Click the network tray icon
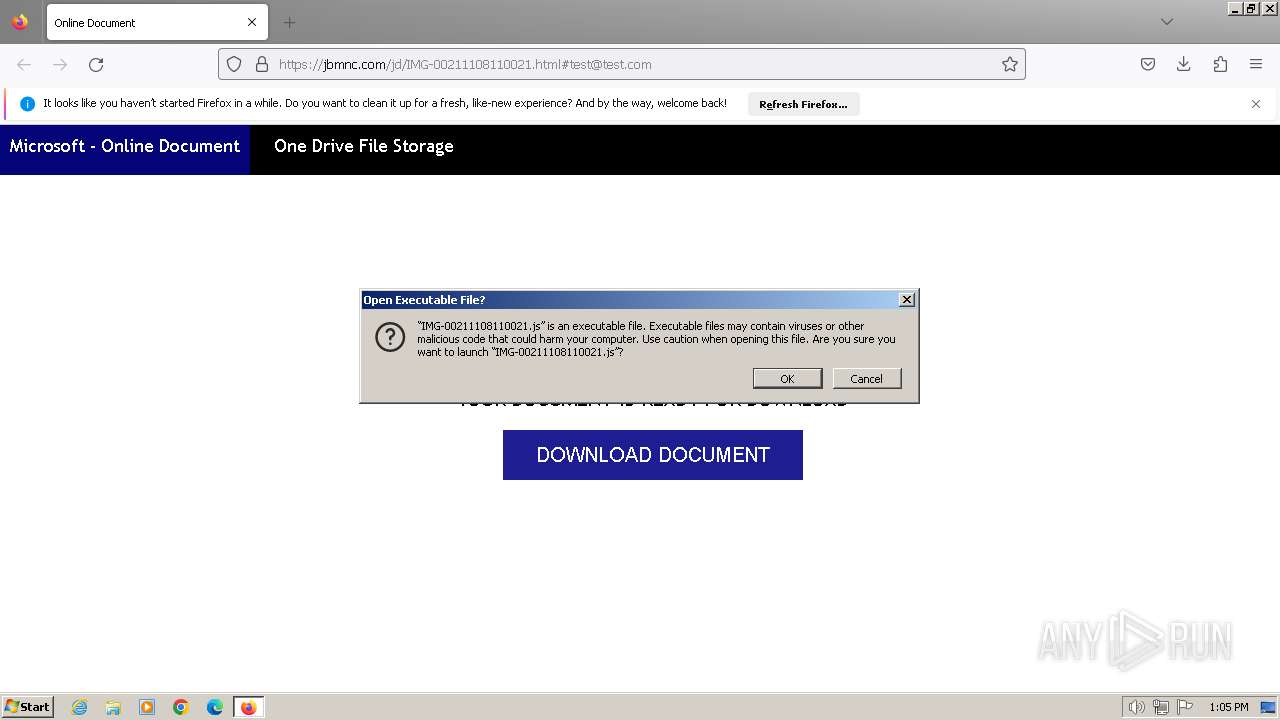1280x720 pixels. pyautogui.click(x=1161, y=707)
